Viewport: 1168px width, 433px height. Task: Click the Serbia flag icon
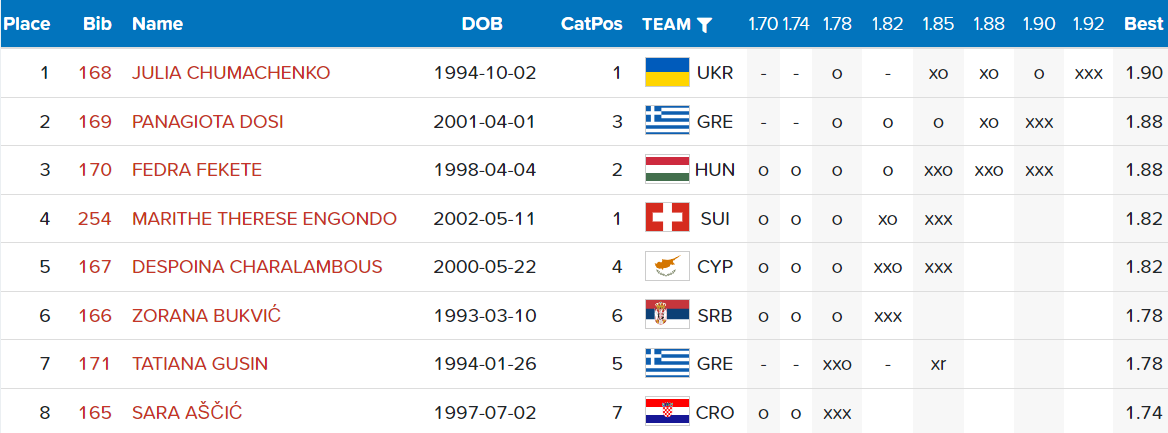point(667,315)
